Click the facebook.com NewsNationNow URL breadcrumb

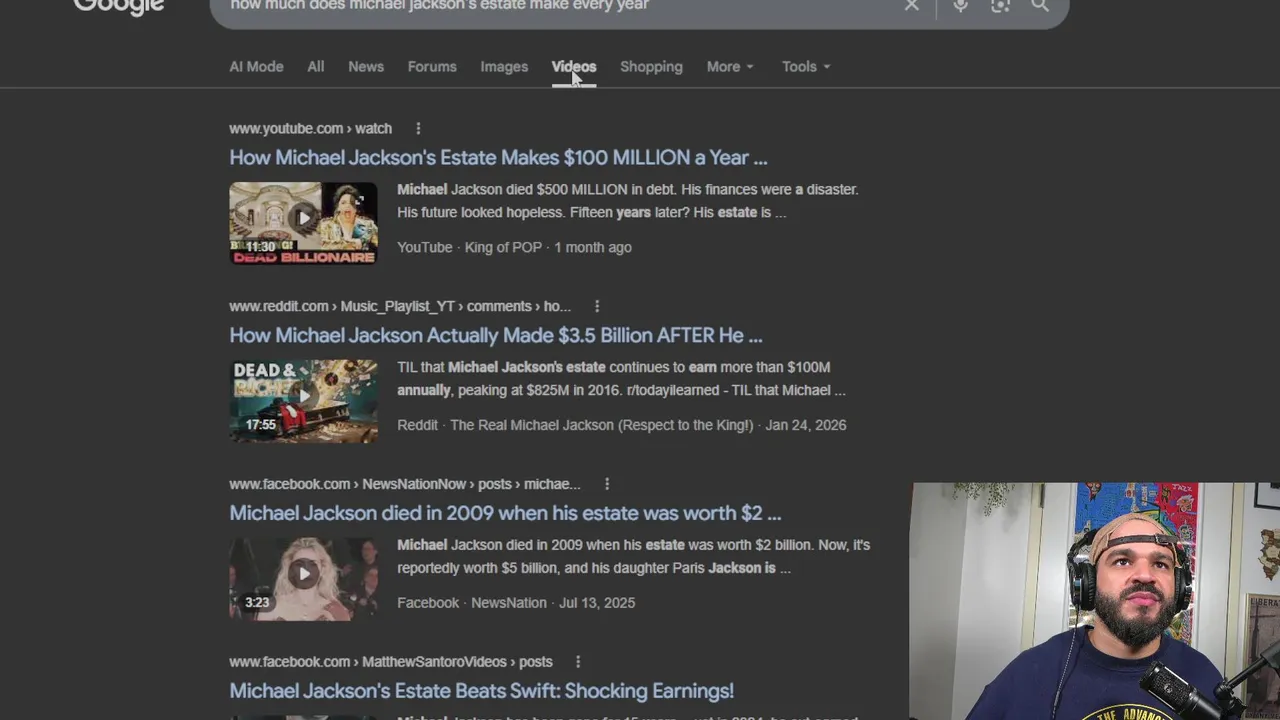pos(404,484)
